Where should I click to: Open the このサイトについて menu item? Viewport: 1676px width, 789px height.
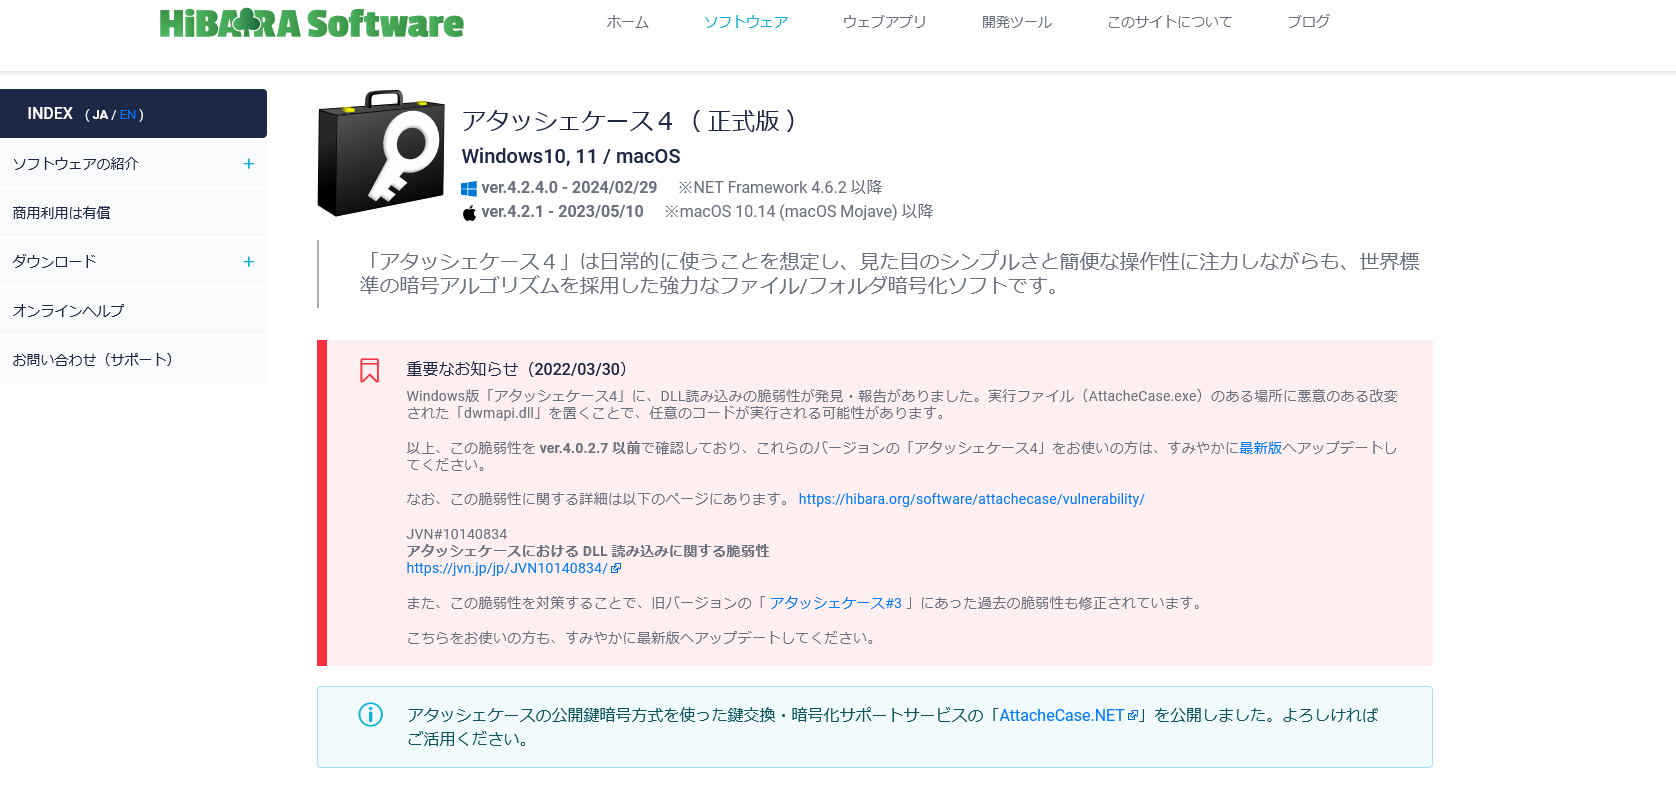coord(1170,22)
